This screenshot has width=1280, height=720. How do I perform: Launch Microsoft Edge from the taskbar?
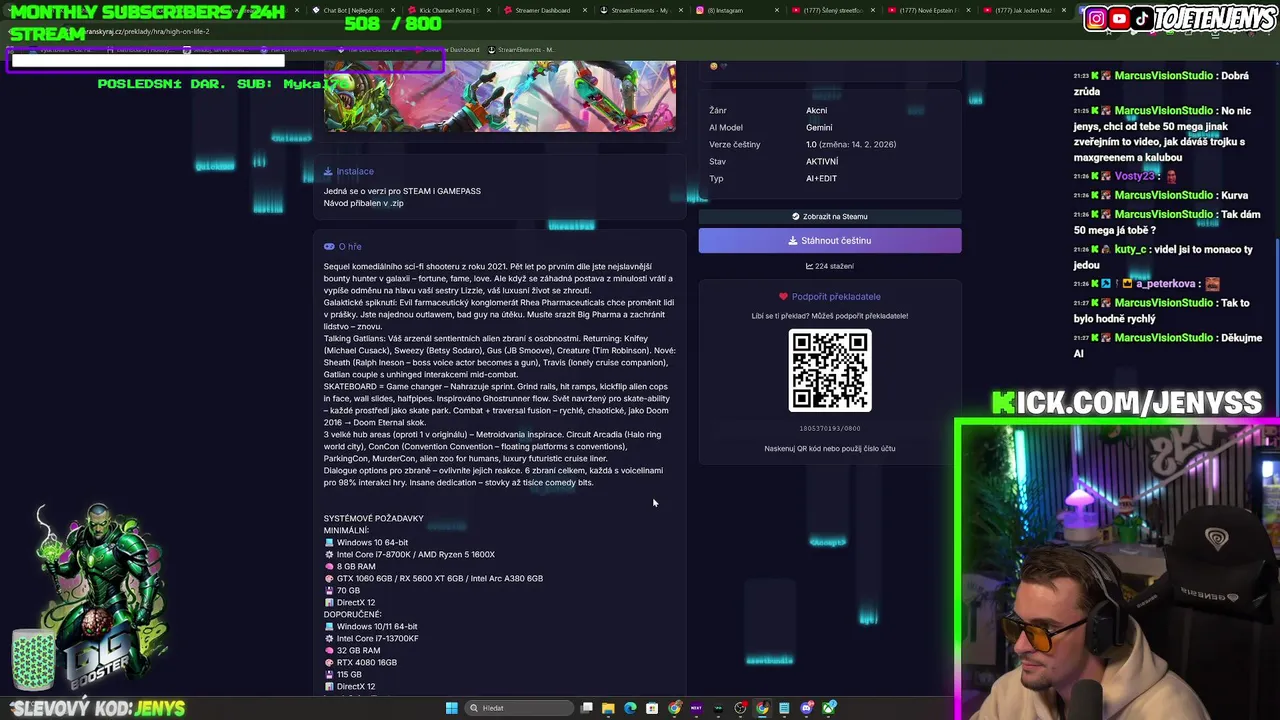point(630,708)
